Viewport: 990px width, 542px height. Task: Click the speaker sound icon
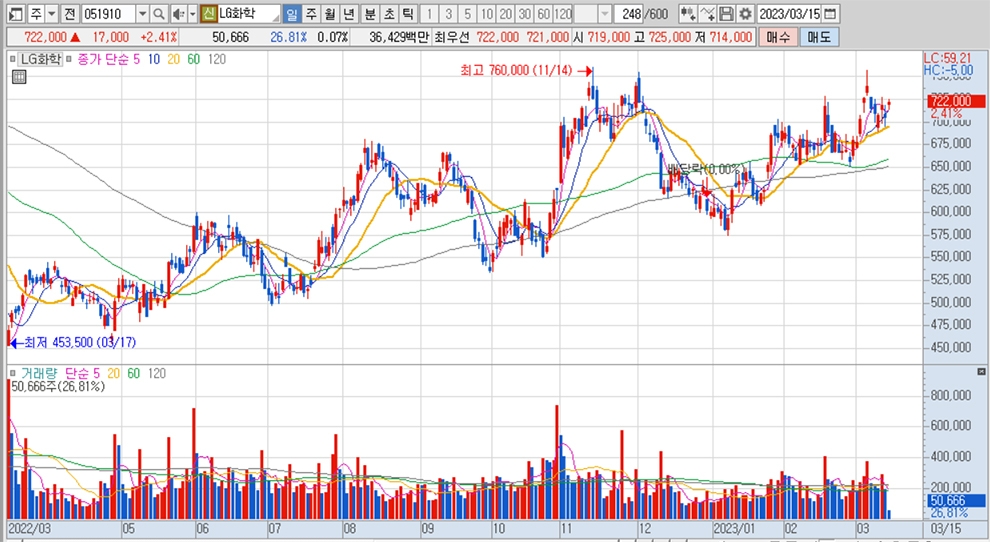[178, 14]
